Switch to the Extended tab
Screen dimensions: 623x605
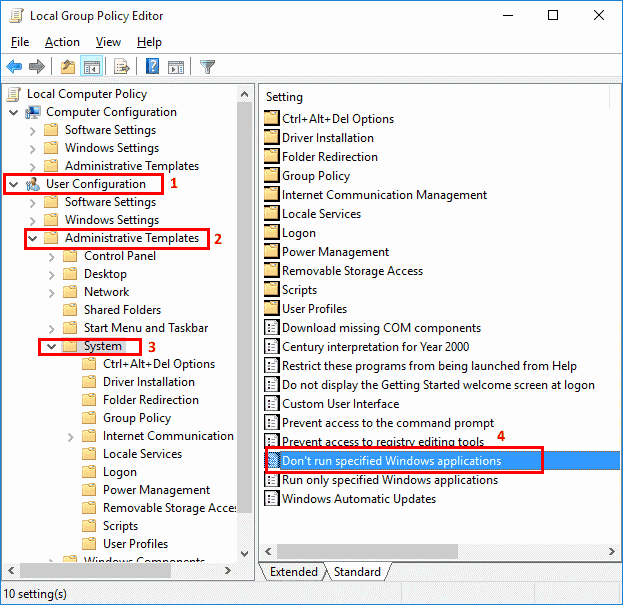pos(293,572)
